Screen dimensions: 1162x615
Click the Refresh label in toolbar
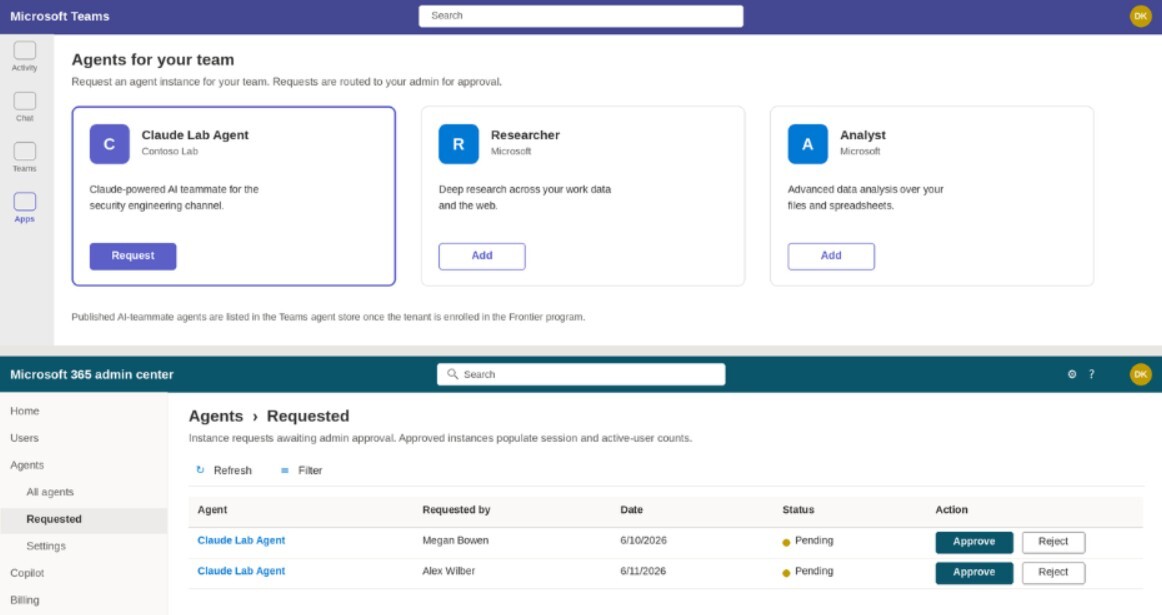point(233,471)
